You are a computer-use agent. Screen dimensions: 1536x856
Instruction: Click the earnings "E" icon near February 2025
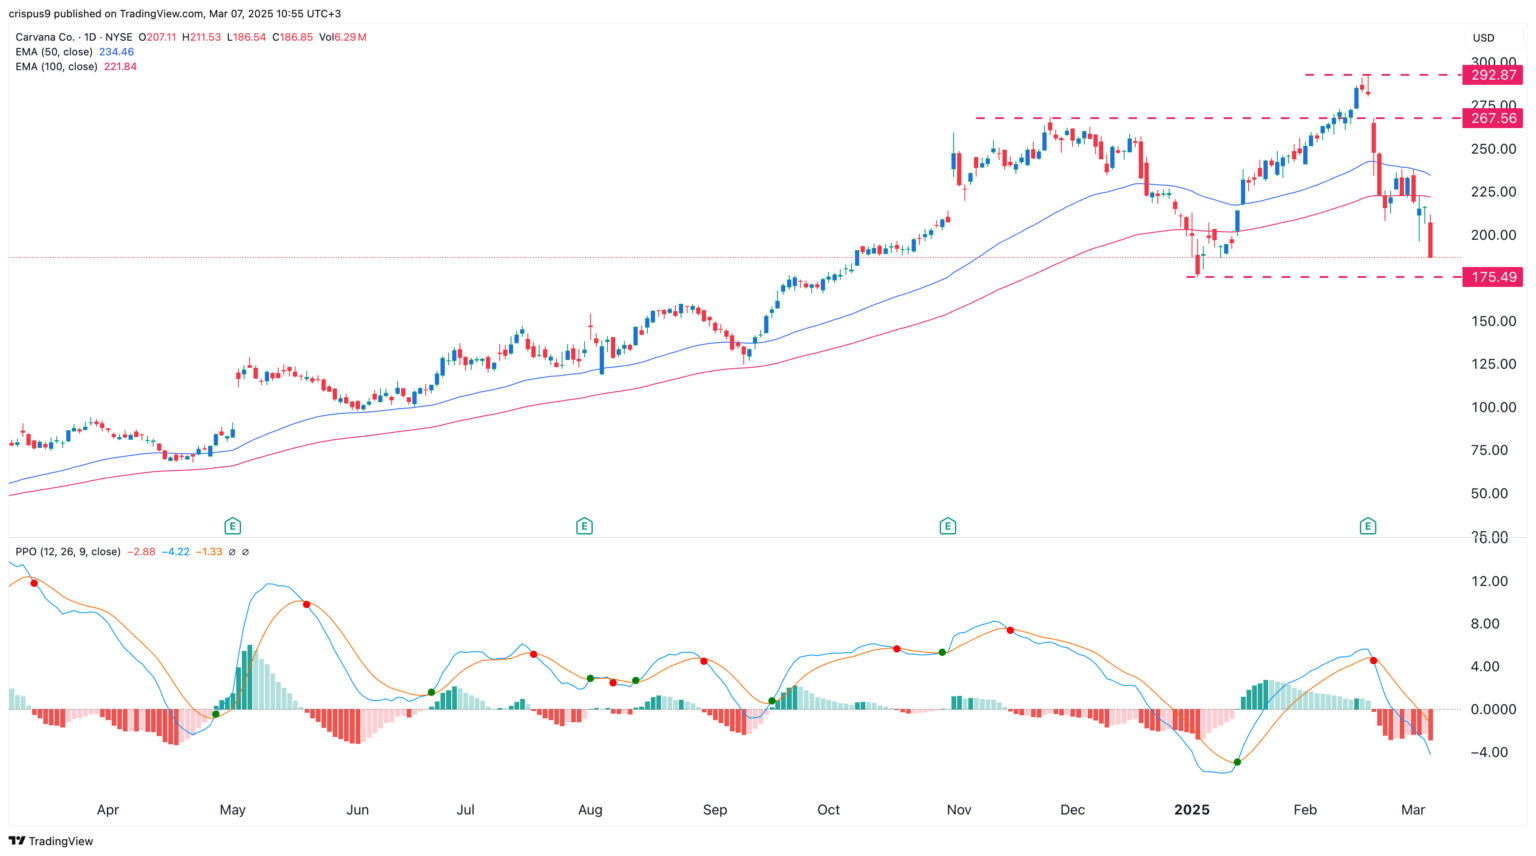(1366, 524)
